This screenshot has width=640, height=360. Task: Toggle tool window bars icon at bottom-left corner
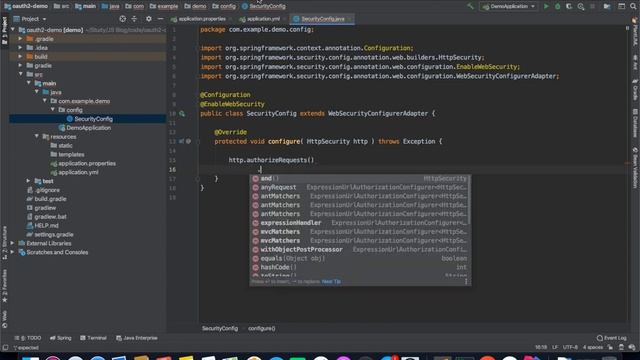5,347
